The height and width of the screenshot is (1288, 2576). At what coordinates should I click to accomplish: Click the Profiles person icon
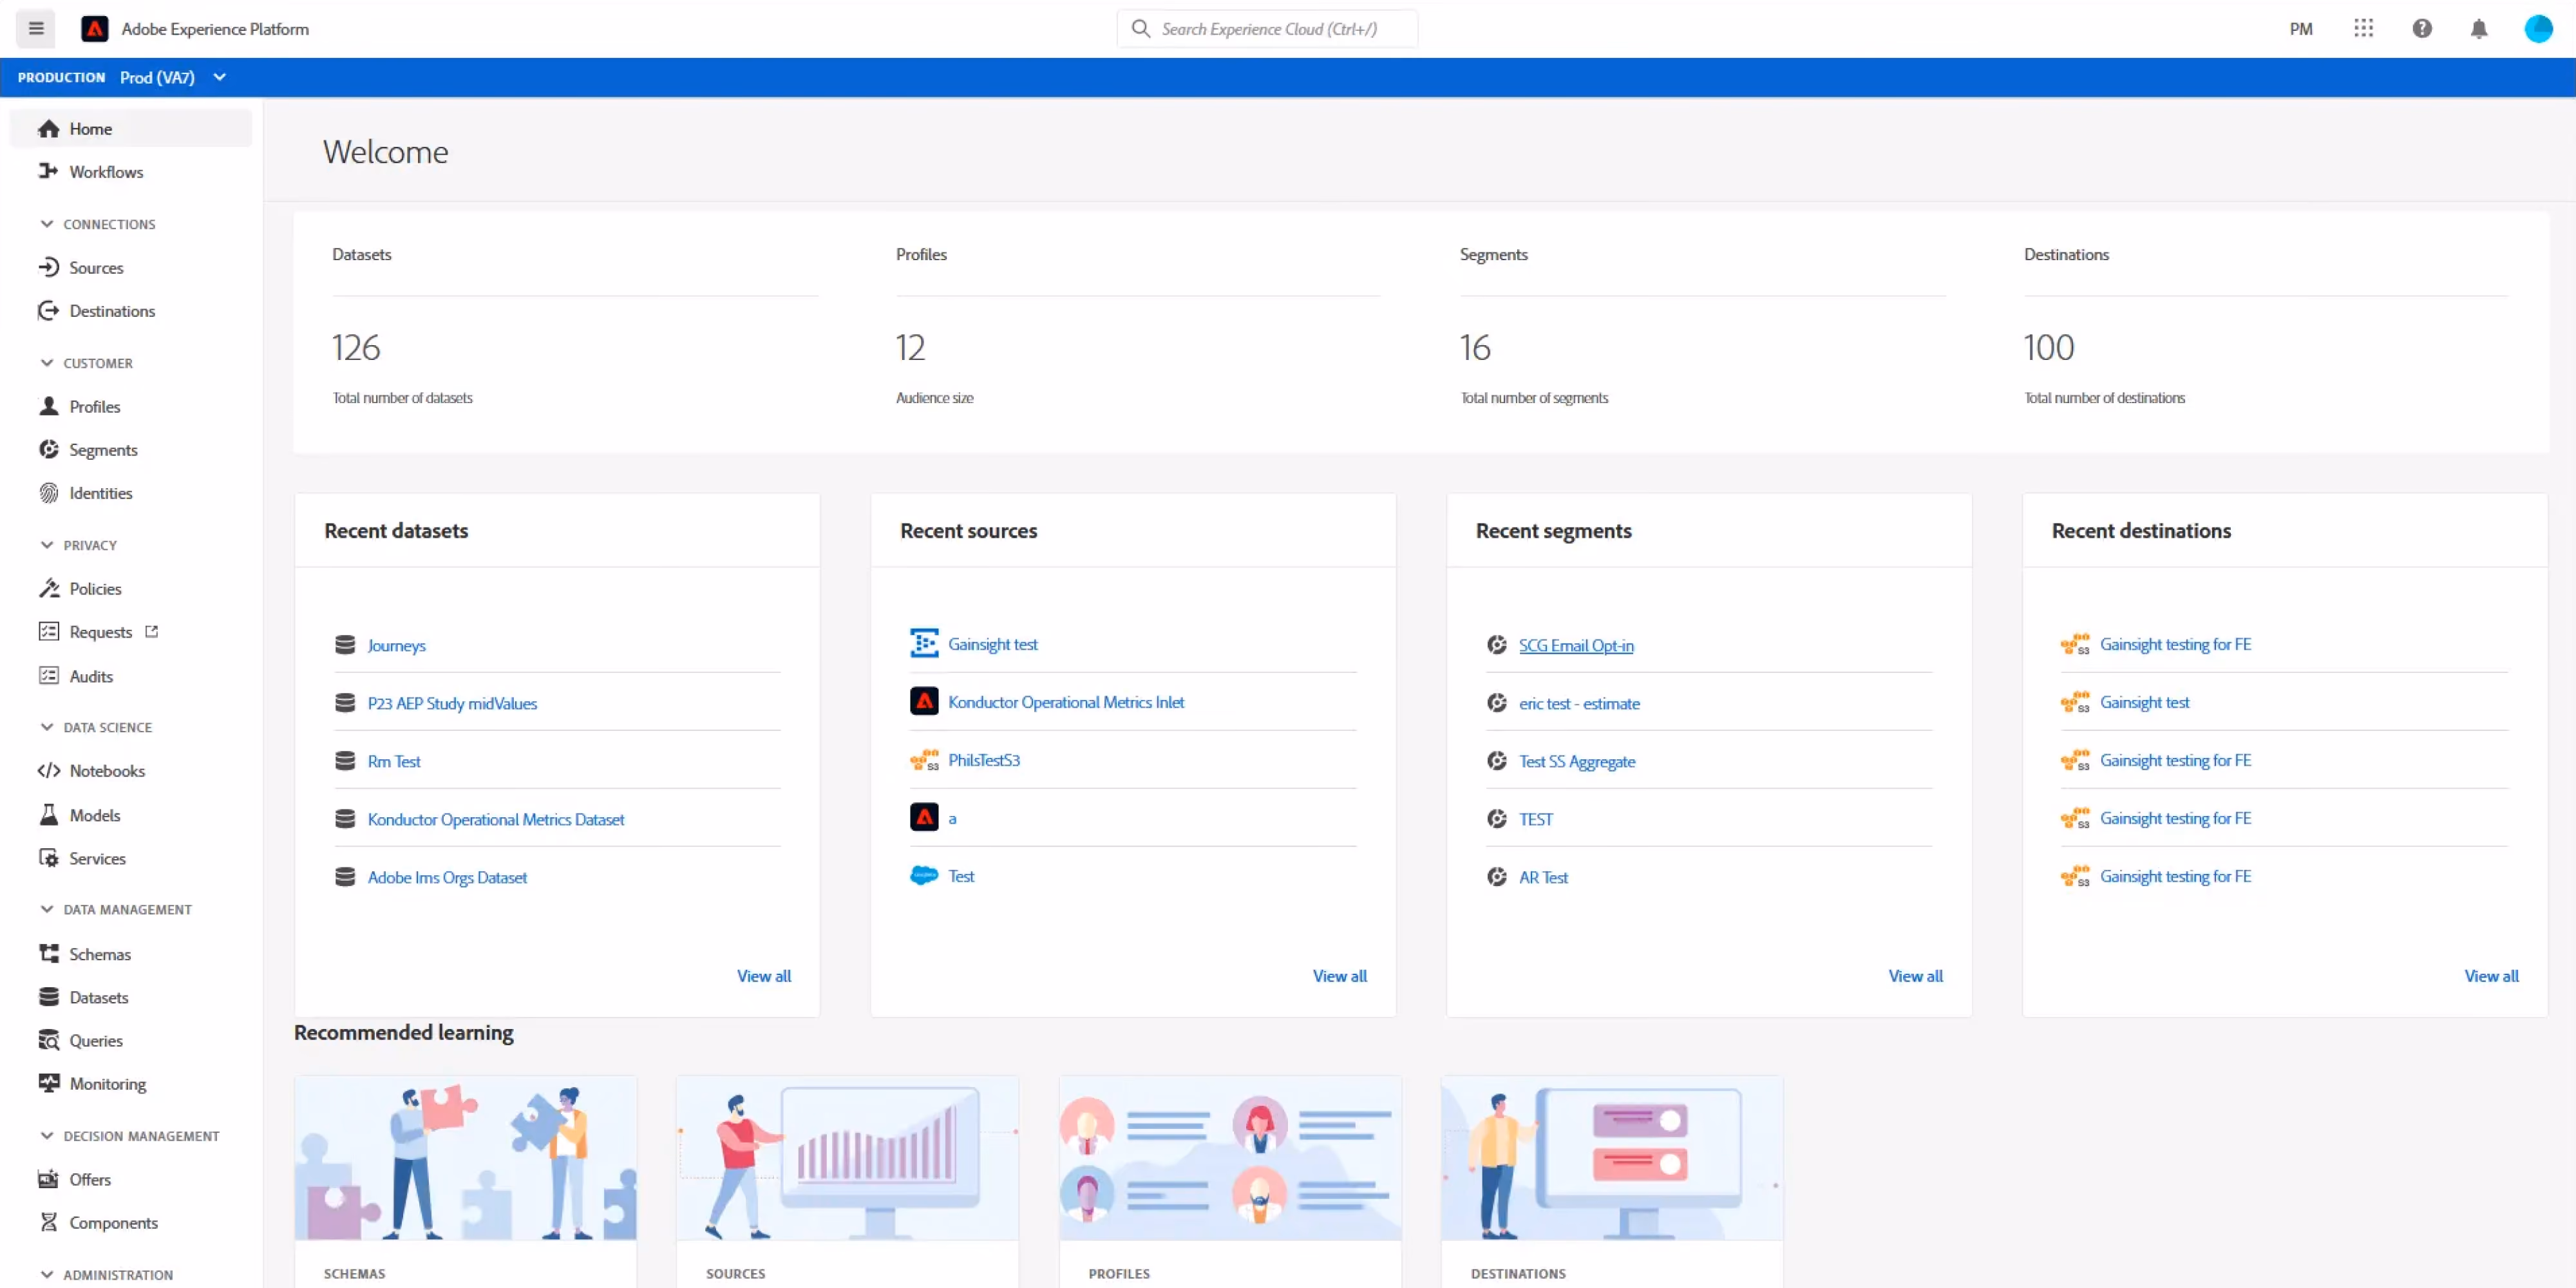[x=48, y=406]
